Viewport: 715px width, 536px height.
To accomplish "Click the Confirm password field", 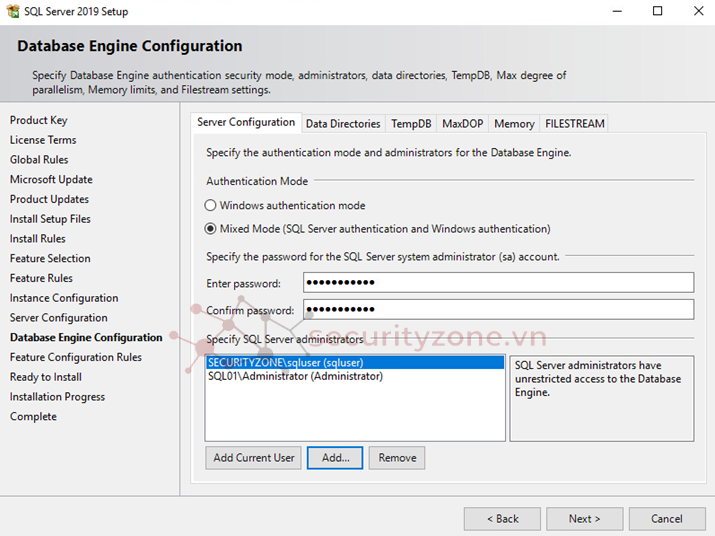I will [497, 310].
